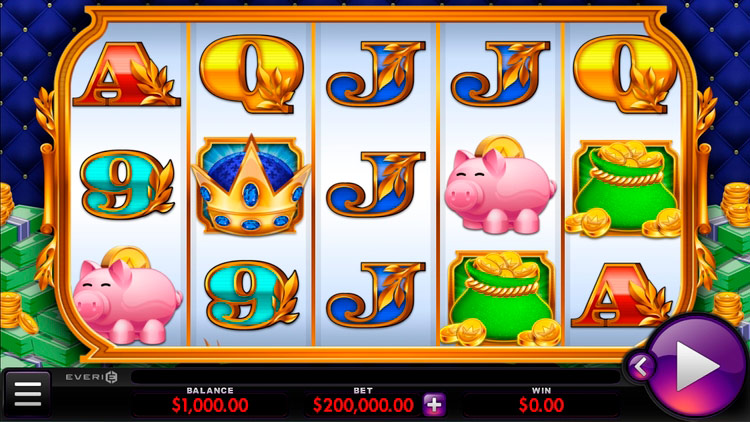This screenshot has height=422, width=750.
Task: Click the Everi logo
Action: pos(91,377)
